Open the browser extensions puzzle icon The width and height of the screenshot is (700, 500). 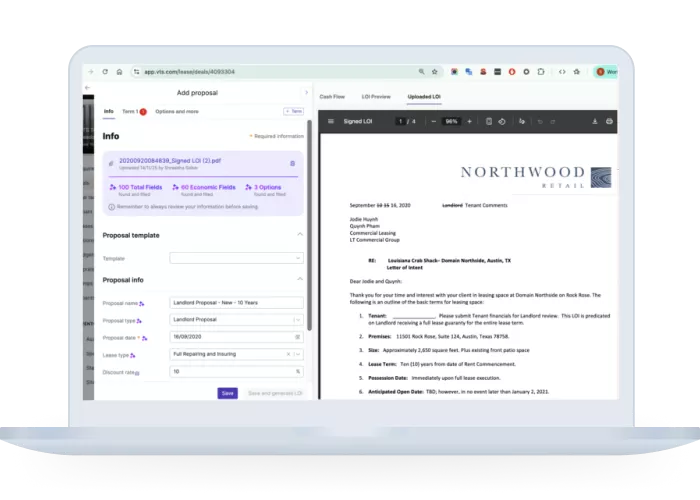(x=541, y=71)
